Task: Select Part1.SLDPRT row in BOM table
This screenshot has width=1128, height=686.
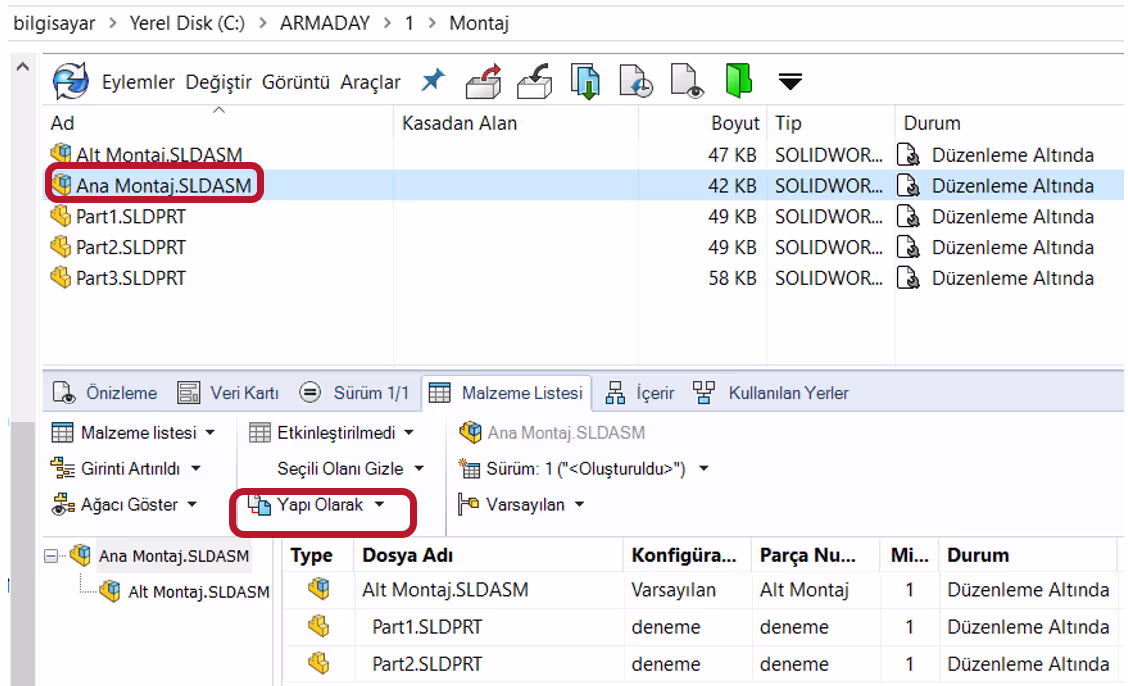Action: 699,627
